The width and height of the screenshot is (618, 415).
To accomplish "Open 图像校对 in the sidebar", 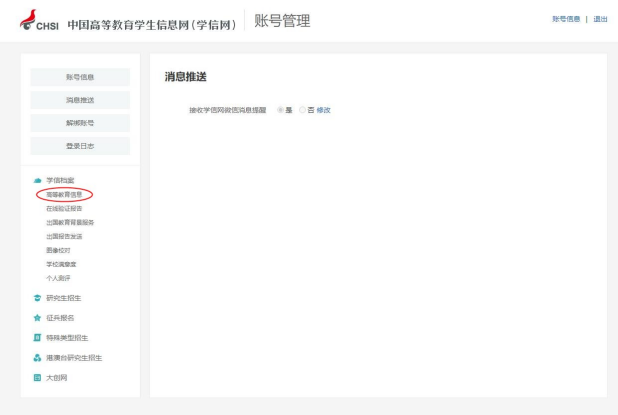I will tap(58, 250).
